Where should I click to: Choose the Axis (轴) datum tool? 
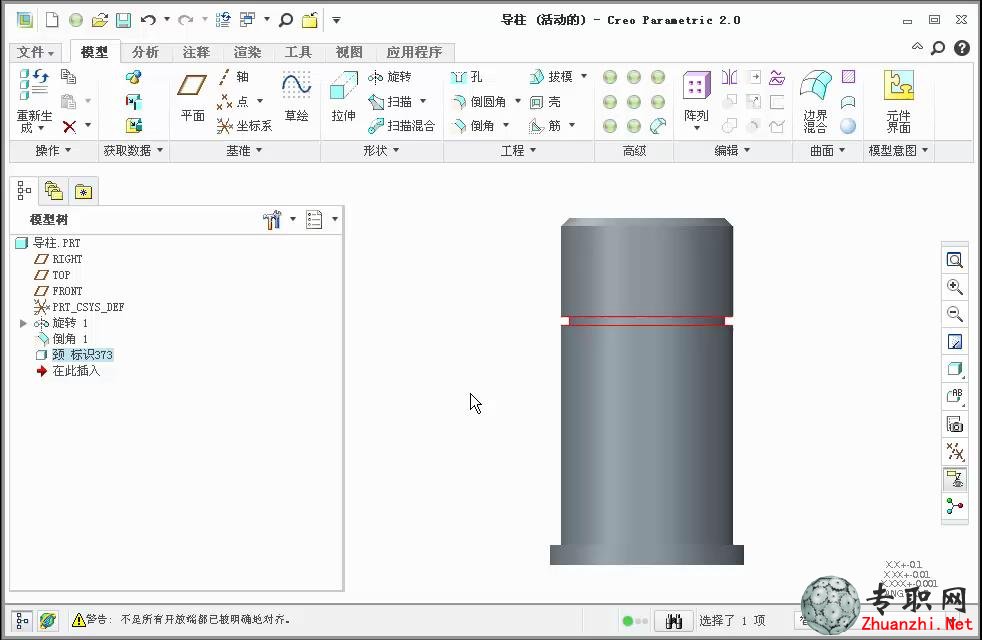coord(234,76)
